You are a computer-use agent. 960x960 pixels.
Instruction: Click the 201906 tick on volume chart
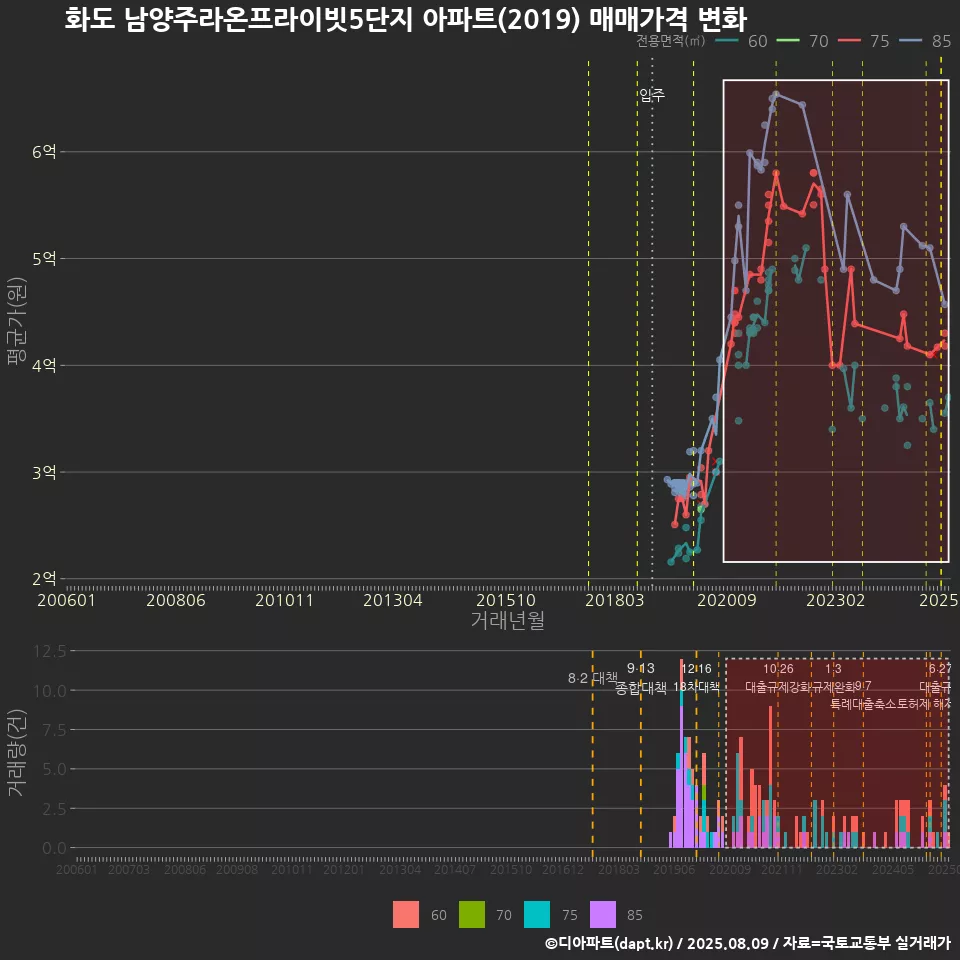click(x=673, y=869)
